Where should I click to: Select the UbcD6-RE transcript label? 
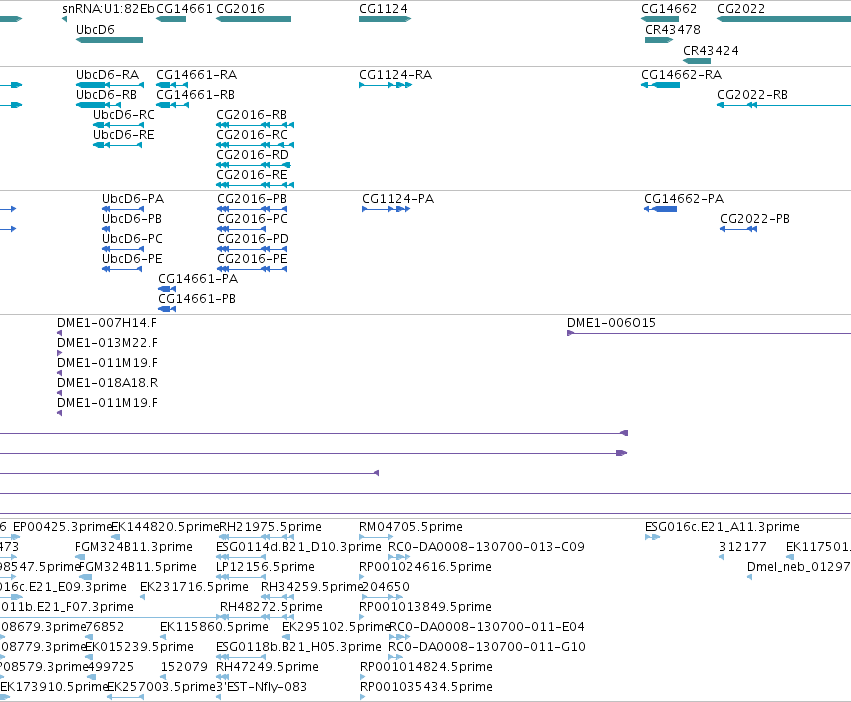tap(124, 135)
